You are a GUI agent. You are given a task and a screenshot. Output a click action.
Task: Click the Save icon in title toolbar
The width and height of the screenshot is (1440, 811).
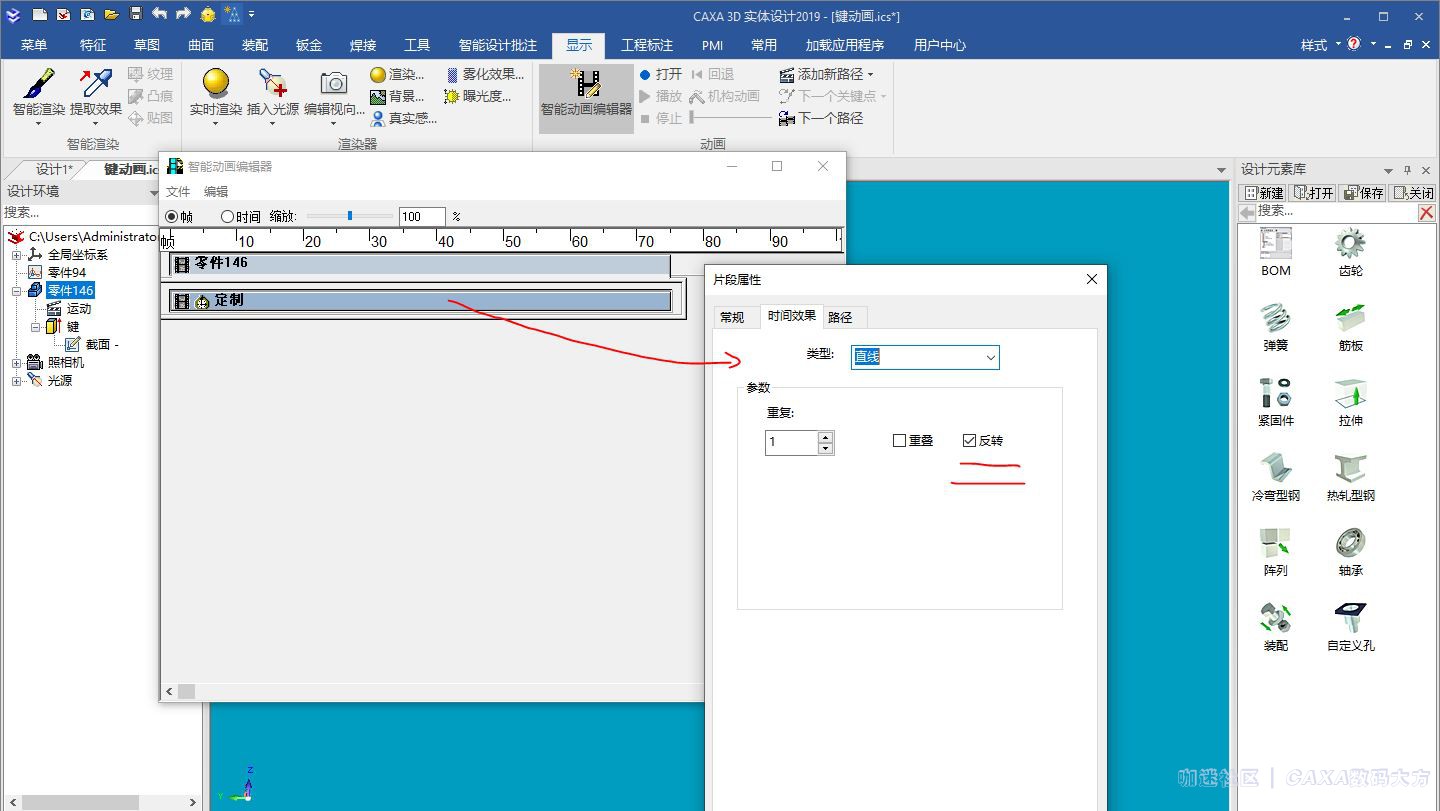(x=136, y=14)
